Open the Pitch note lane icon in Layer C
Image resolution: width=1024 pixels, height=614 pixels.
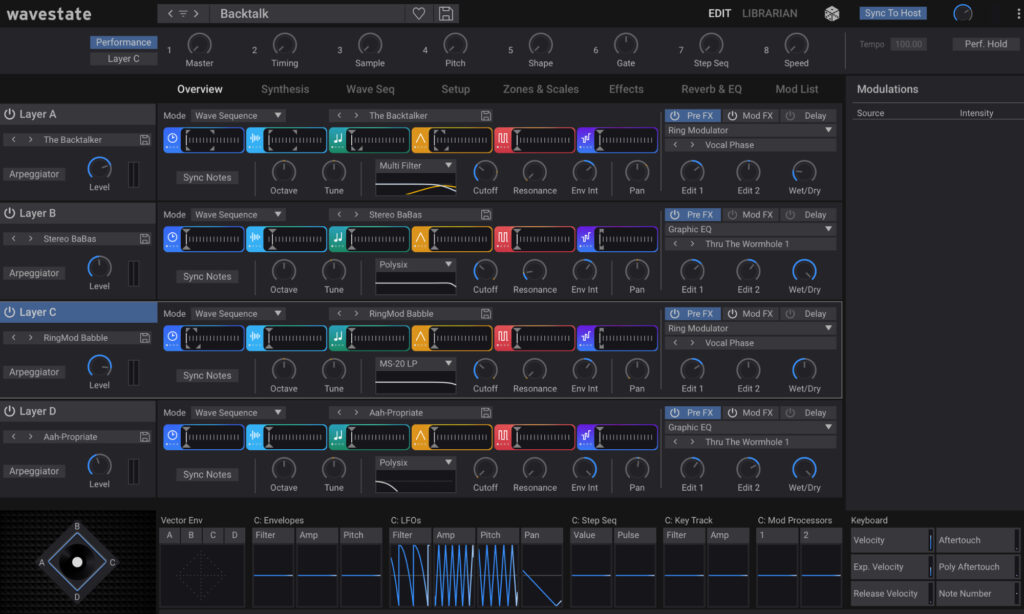[339, 337]
